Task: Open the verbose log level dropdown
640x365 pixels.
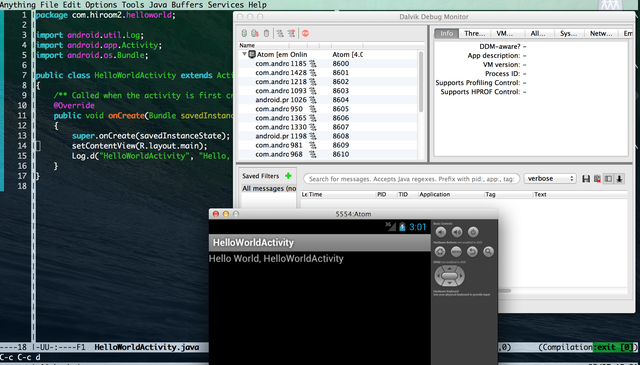Action: tap(550, 178)
